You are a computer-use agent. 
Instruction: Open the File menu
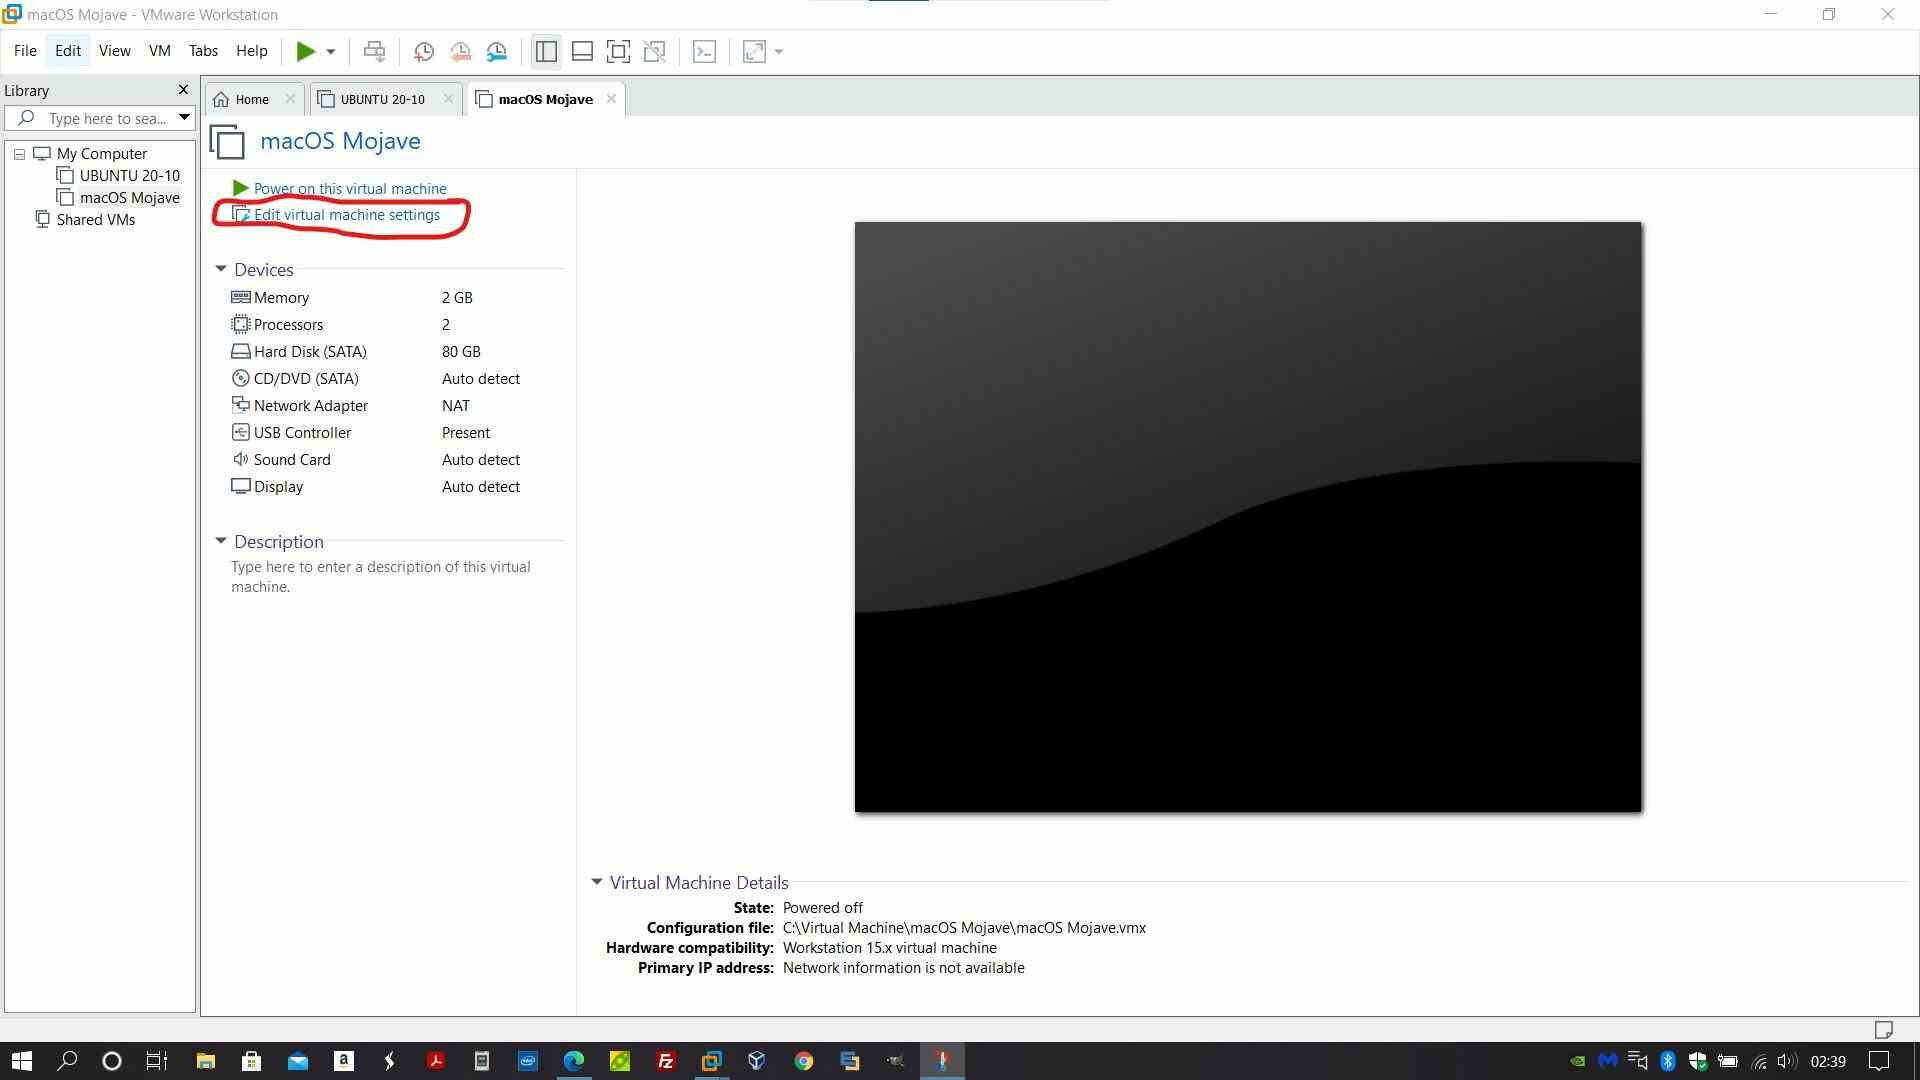25,51
